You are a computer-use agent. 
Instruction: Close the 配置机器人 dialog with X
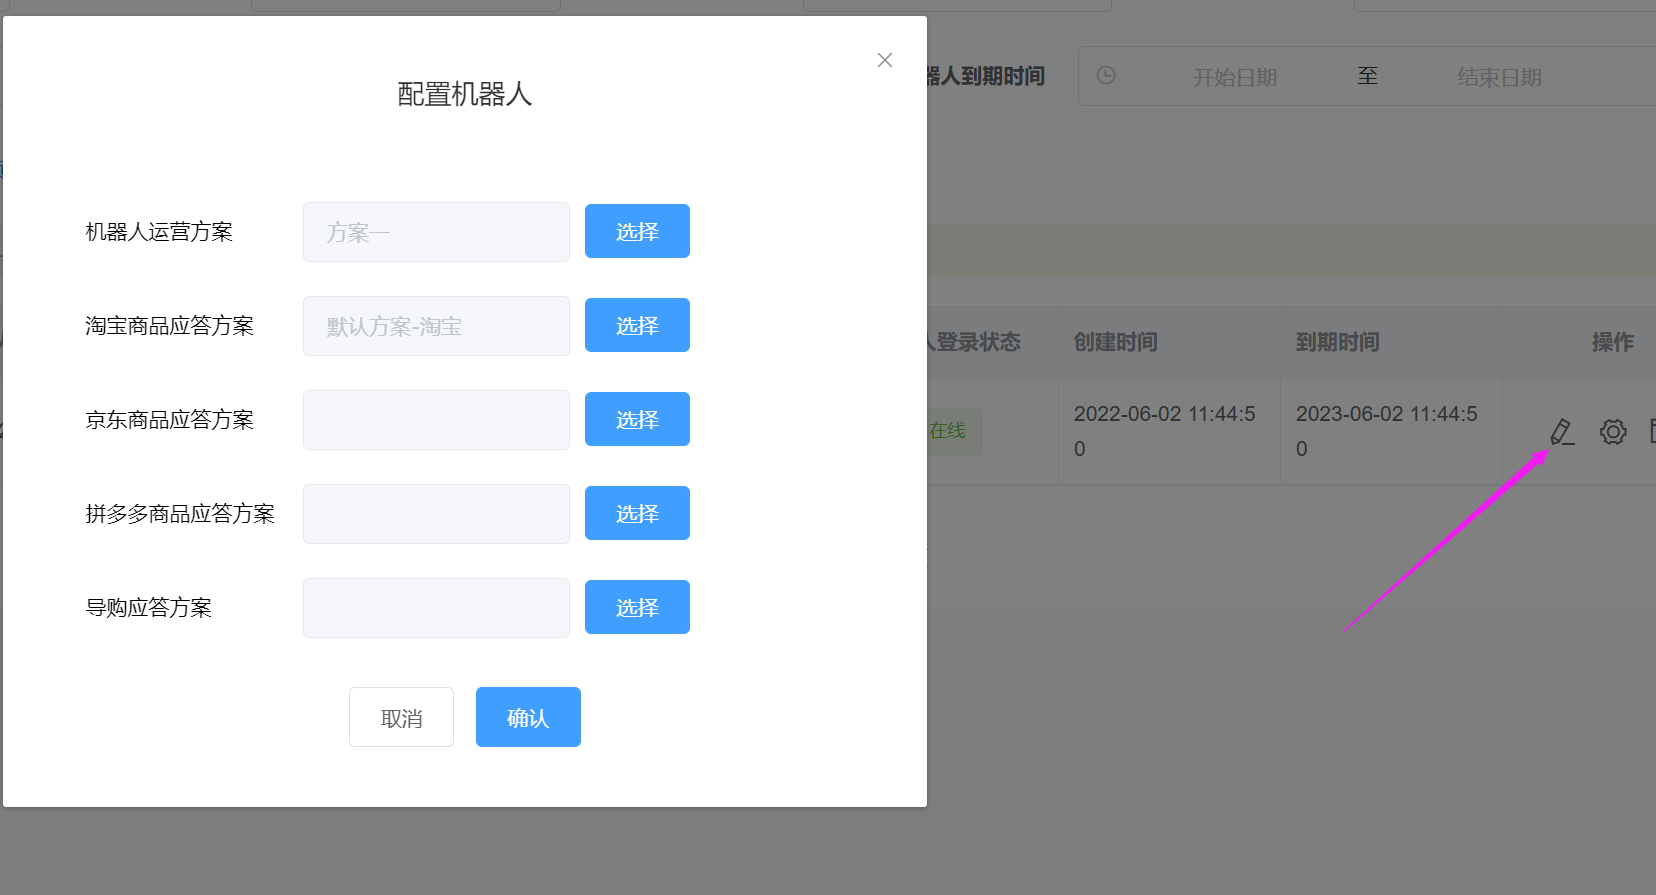coord(885,60)
